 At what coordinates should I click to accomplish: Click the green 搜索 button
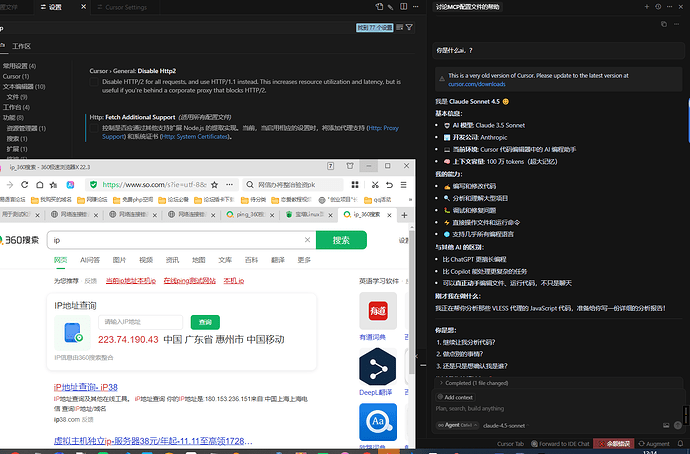(x=341, y=240)
